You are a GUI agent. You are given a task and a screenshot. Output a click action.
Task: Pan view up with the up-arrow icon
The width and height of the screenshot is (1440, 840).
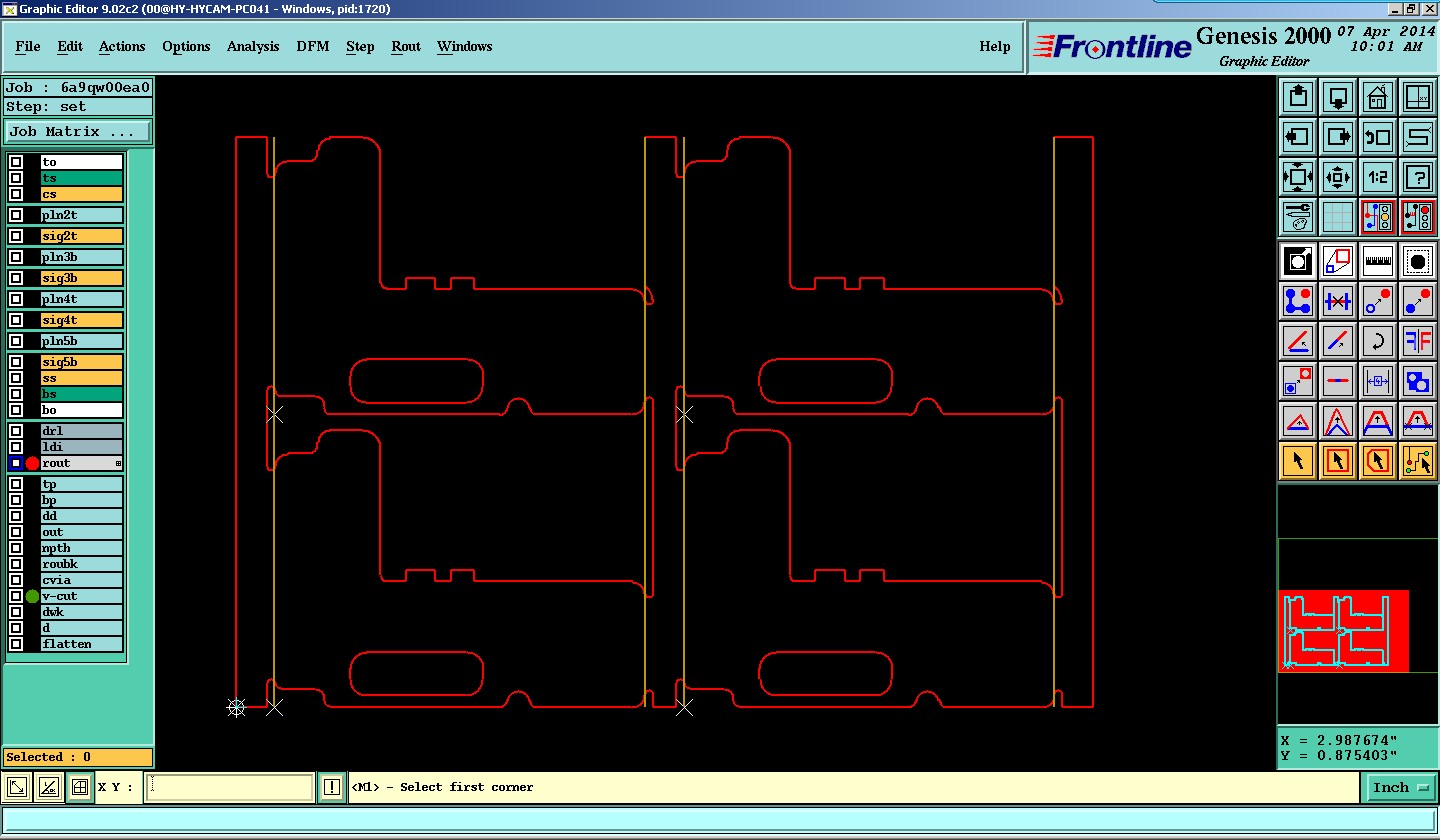[1298, 97]
